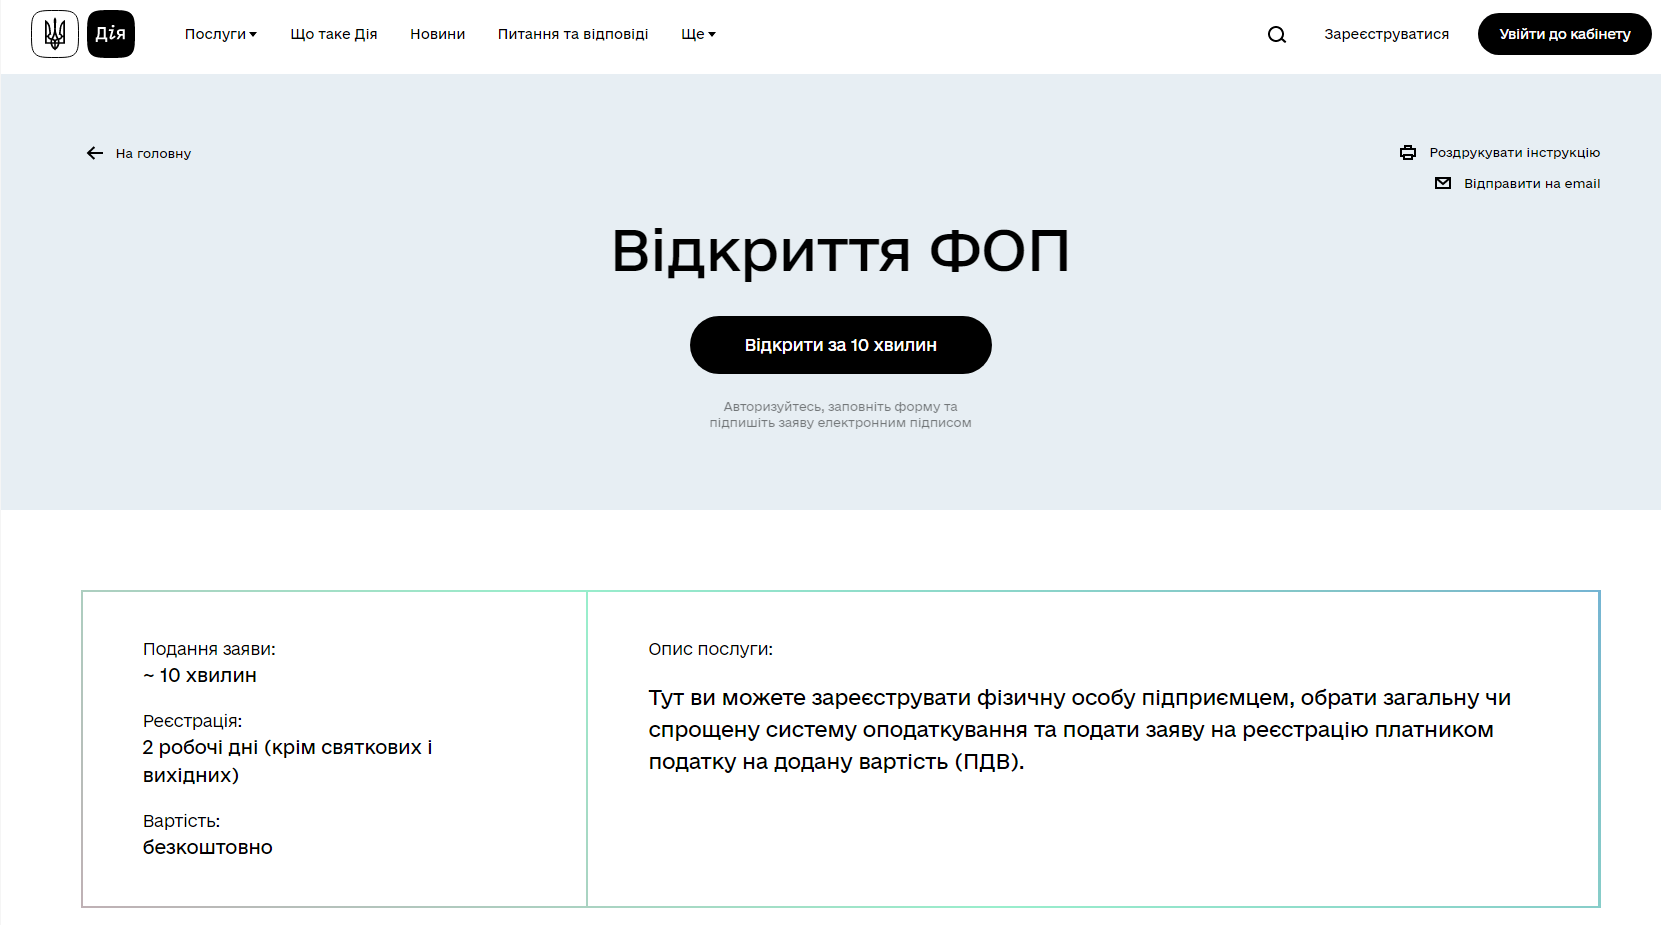This screenshot has height=925, width=1661.
Task: Open site search with magnifier icon
Action: click(x=1277, y=35)
